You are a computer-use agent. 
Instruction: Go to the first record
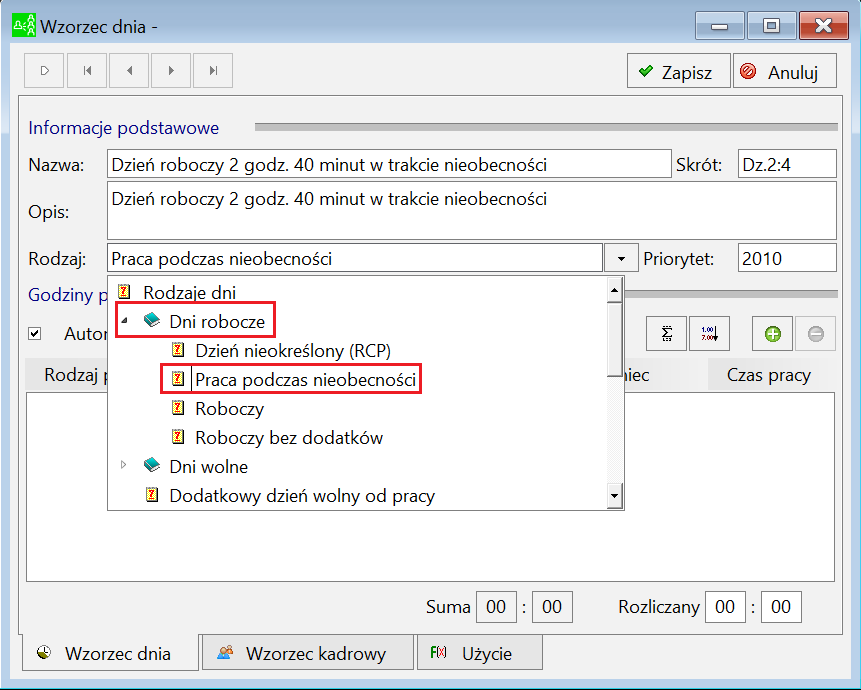coord(87,70)
